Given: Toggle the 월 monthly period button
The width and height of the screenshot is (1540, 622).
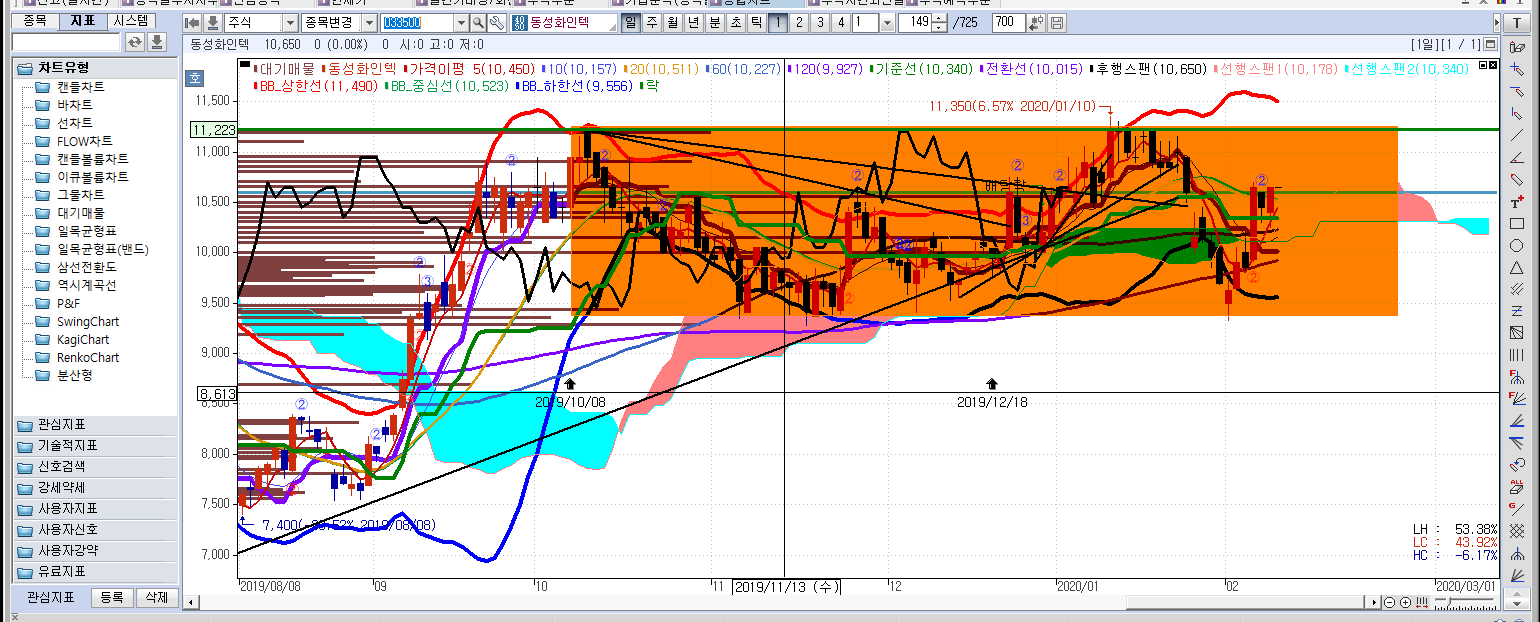Looking at the screenshot, I should [673, 22].
